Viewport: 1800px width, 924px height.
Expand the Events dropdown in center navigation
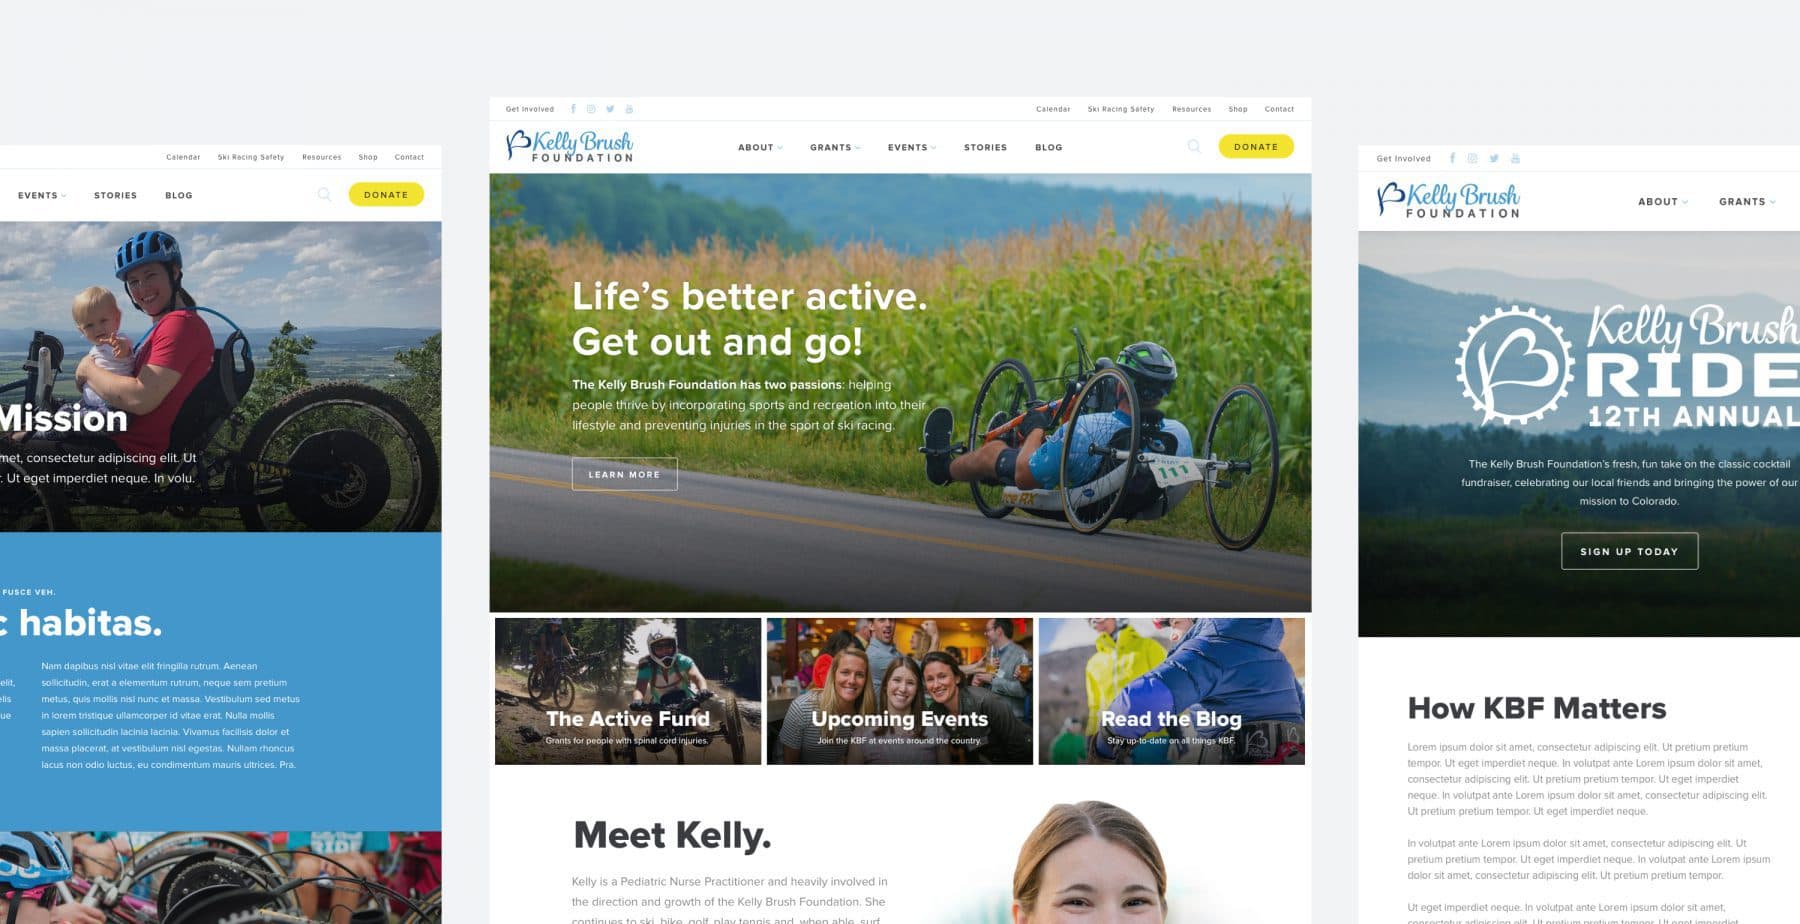tap(912, 147)
